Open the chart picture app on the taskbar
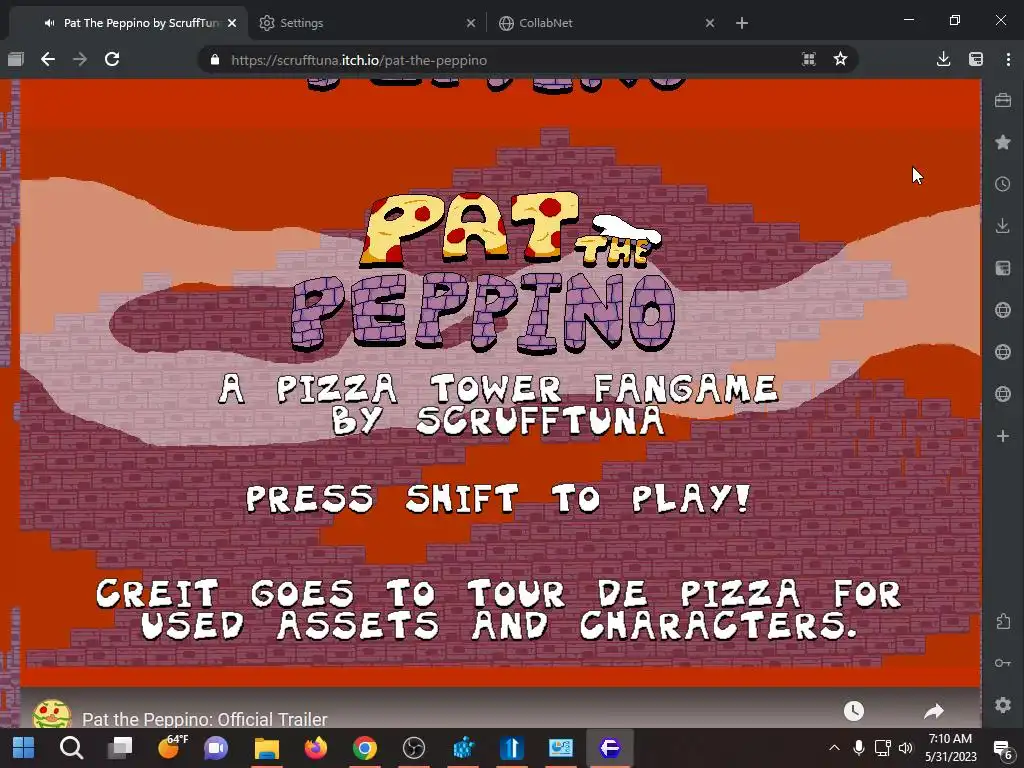This screenshot has width=1024, height=768. tap(560, 748)
